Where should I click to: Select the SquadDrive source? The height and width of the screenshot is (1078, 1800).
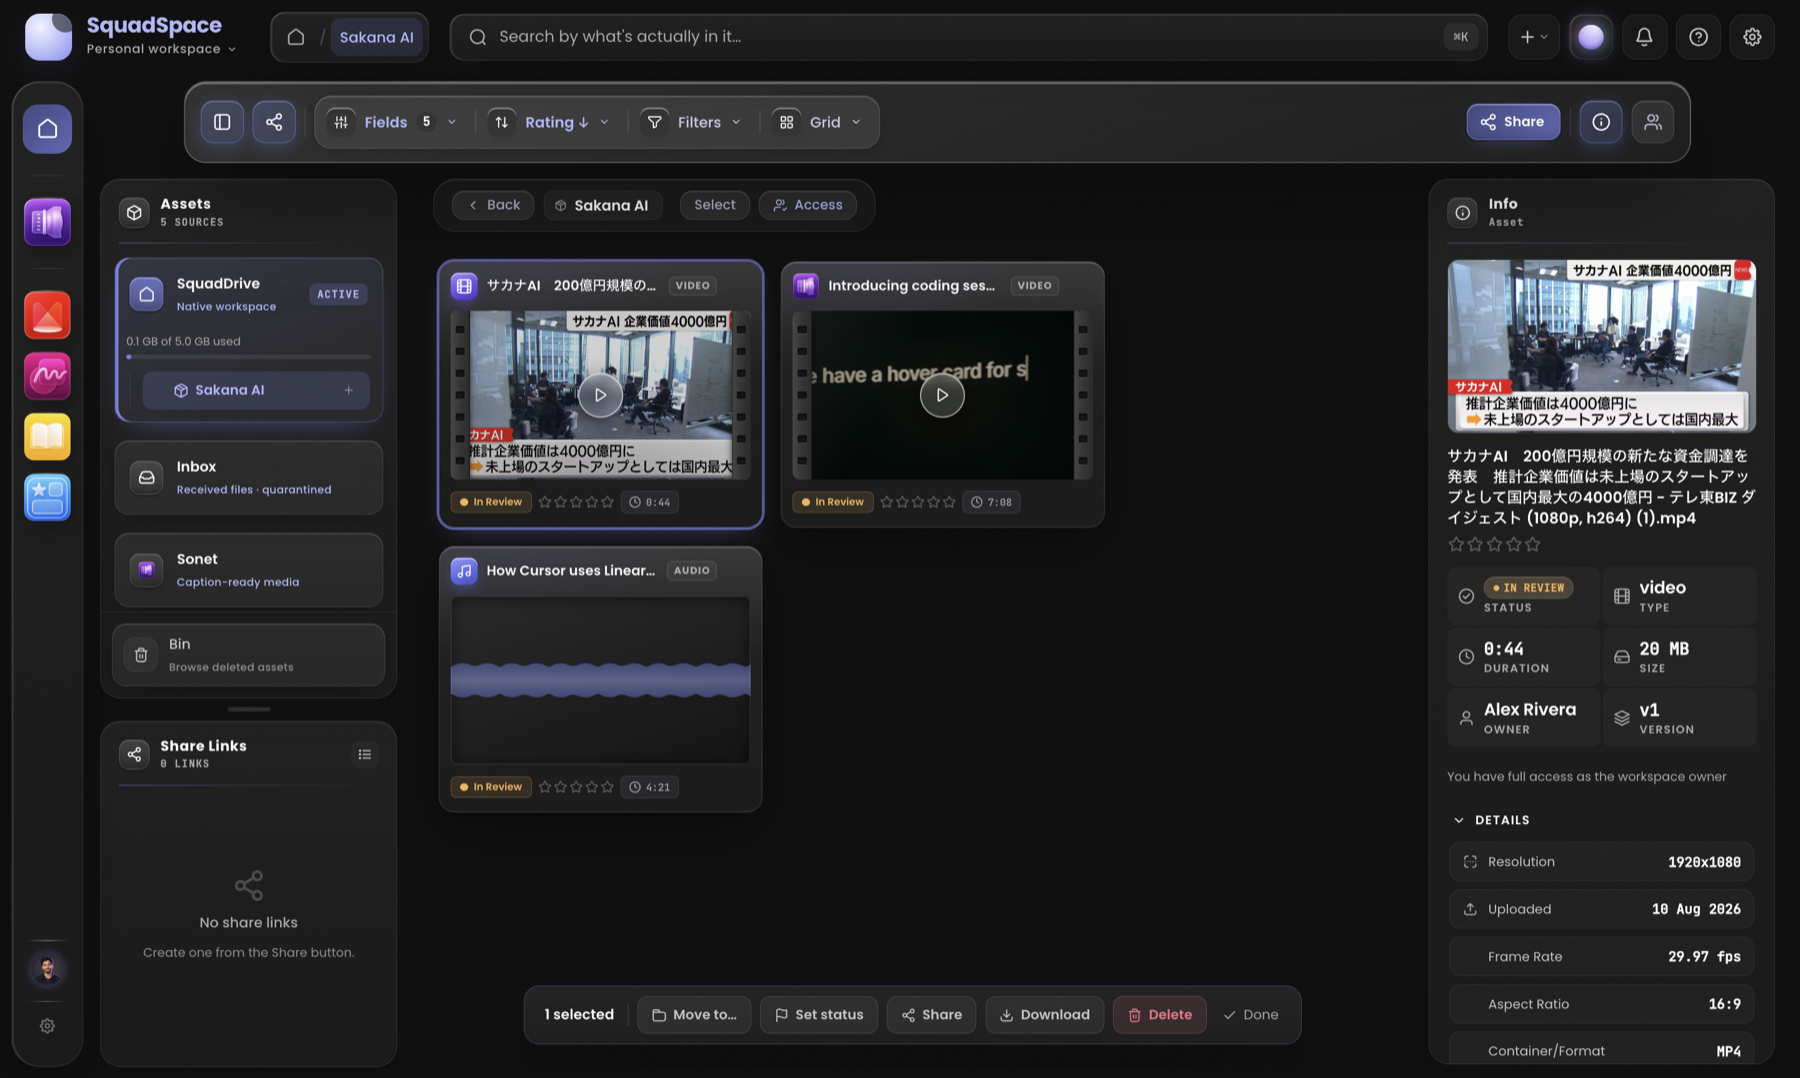[x=249, y=294]
